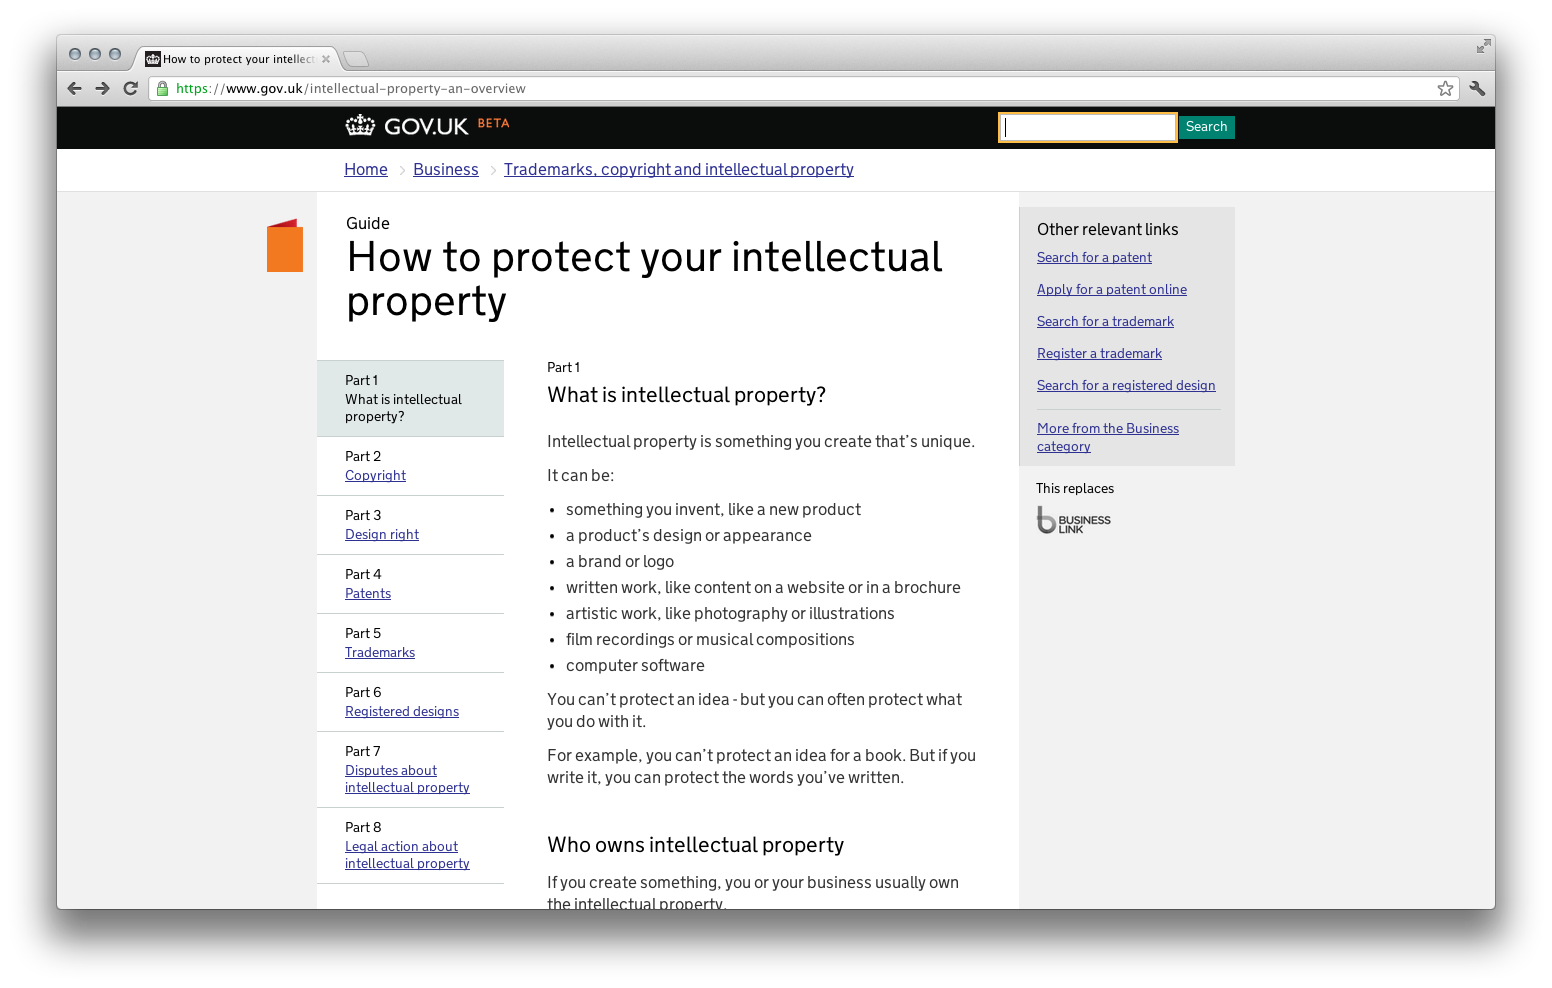Open Part 4 Patents
This screenshot has height=988, width=1552.
pyautogui.click(x=368, y=594)
